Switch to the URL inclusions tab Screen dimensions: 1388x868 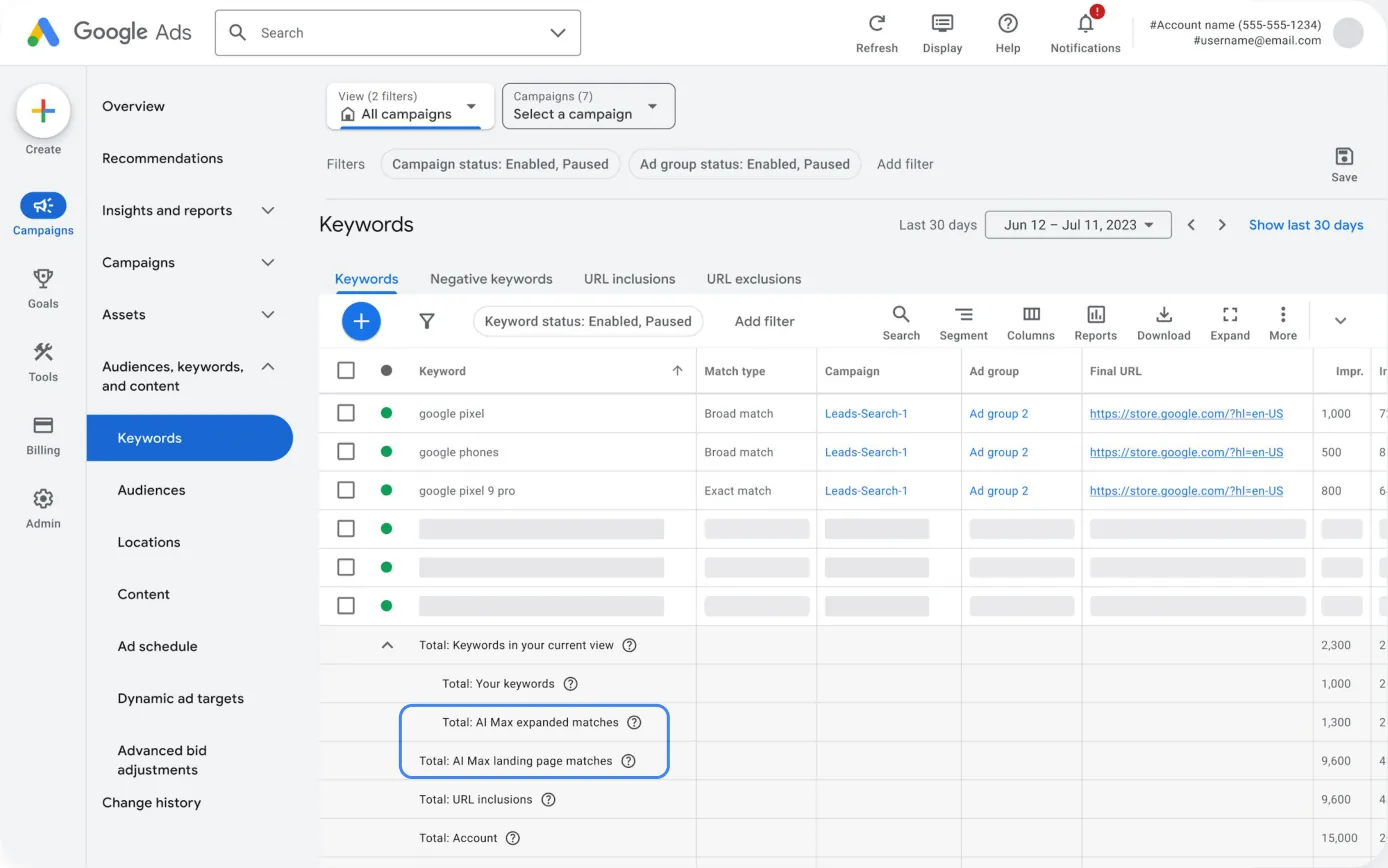630,279
